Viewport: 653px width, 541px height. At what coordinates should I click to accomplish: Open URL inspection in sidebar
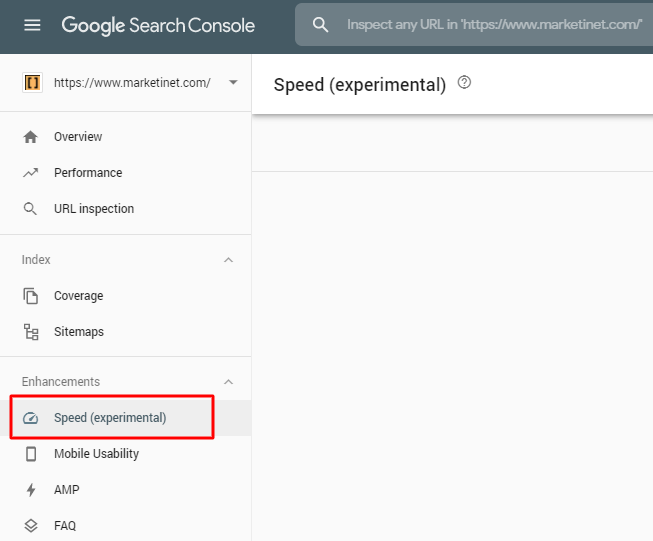pyautogui.click(x=94, y=209)
